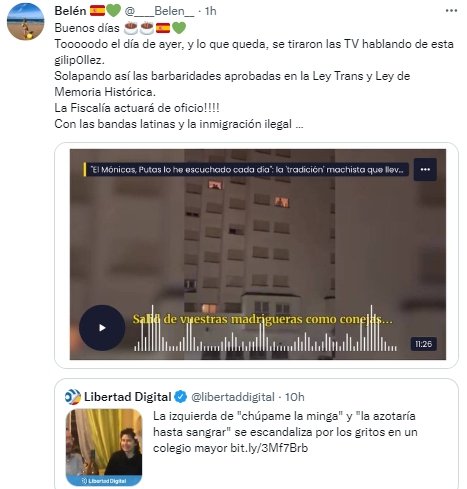Click the 11:26 duration badge

click(x=423, y=344)
